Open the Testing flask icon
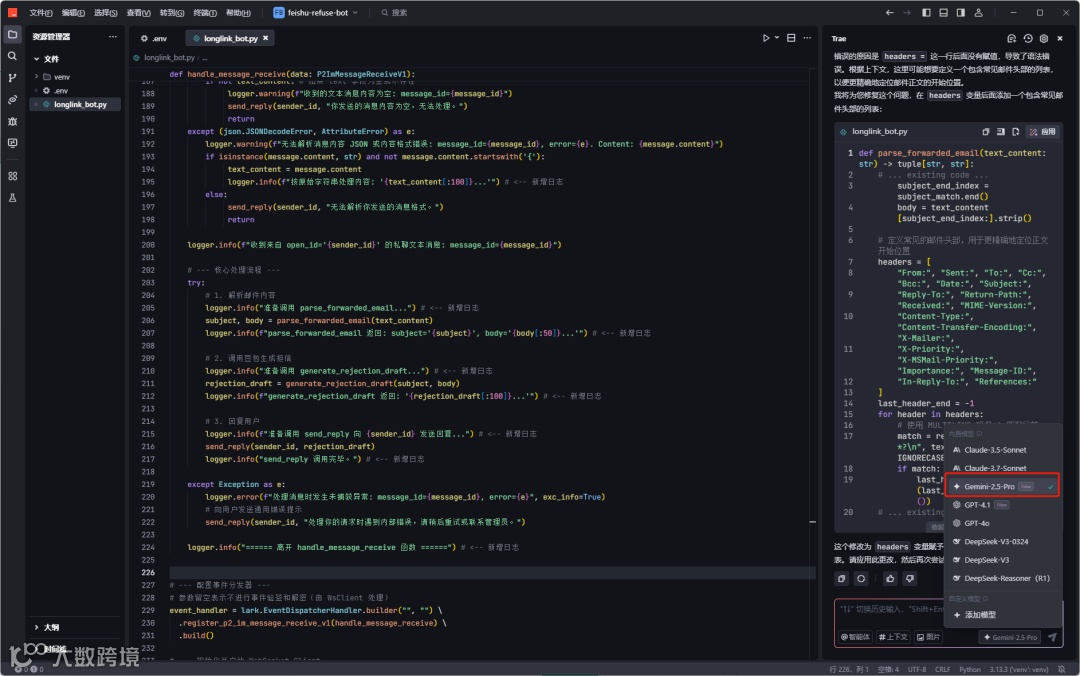This screenshot has height=676, width=1080. [12, 198]
